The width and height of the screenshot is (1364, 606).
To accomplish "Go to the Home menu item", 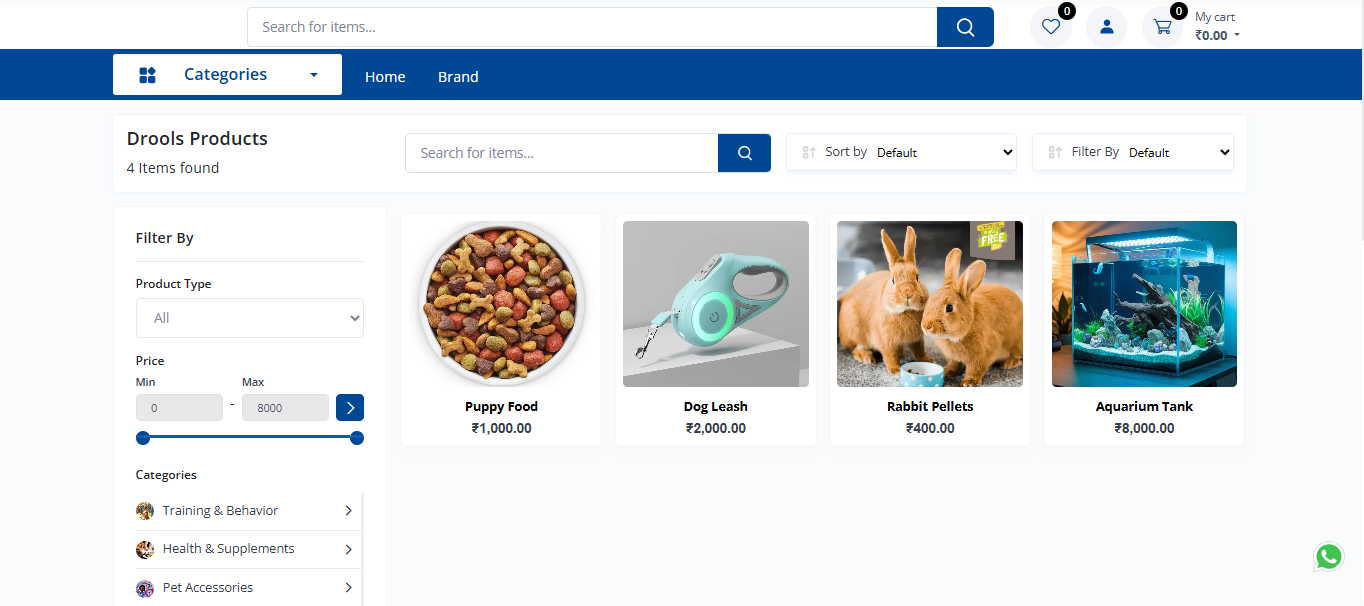I will tap(385, 77).
